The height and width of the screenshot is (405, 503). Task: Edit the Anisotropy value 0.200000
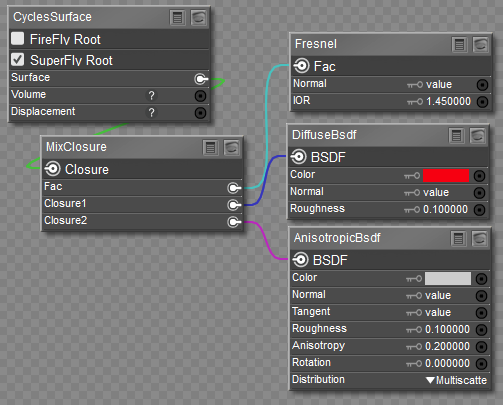pyautogui.click(x=447, y=347)
